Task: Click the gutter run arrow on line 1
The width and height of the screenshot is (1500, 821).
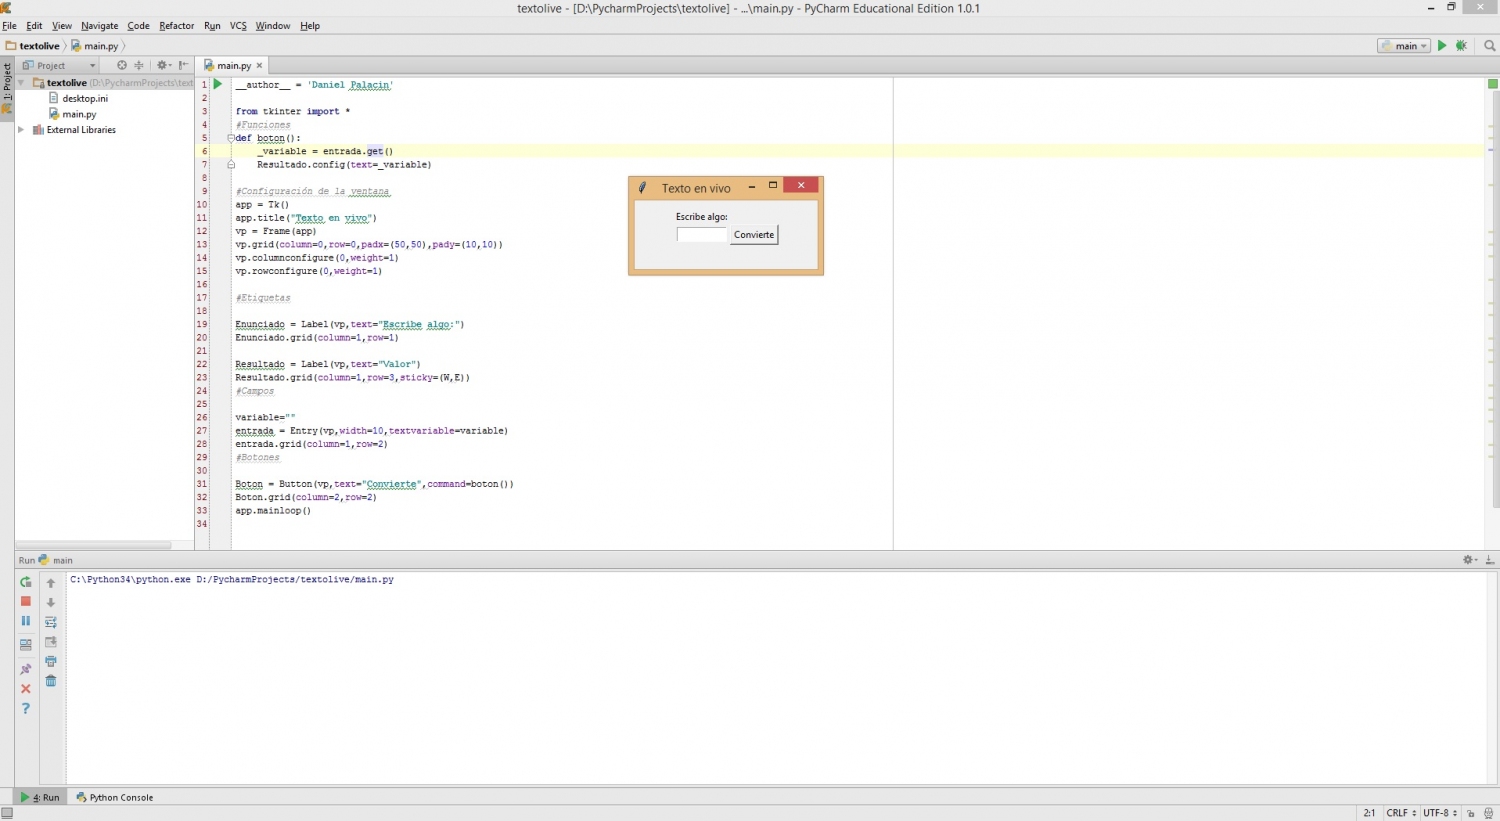Action: [217, 84]
